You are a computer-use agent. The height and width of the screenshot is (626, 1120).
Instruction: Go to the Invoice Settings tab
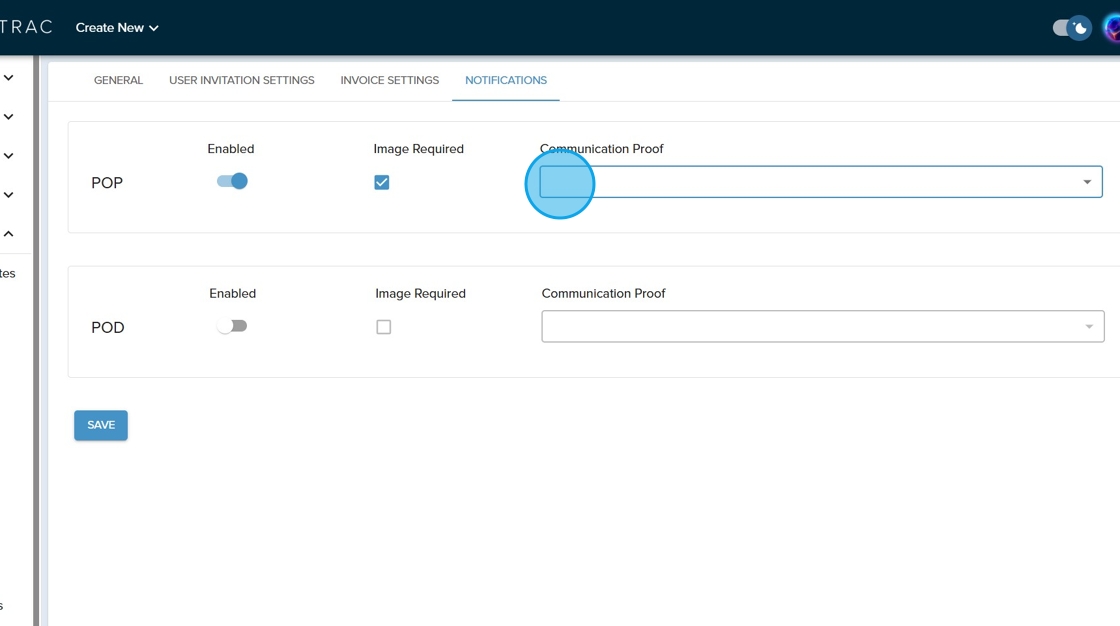pyautogui.click(x=389, y=80)
